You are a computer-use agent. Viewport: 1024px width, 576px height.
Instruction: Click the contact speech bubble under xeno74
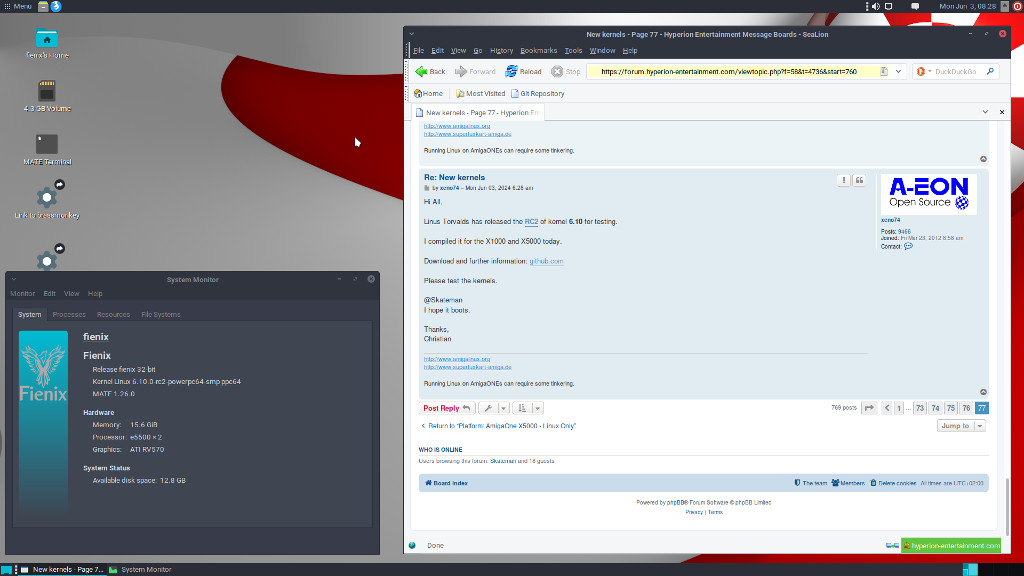908,246
